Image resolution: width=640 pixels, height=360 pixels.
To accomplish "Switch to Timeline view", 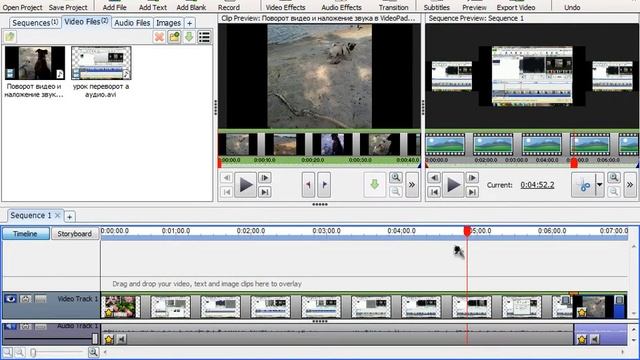I will click(25, 234).
